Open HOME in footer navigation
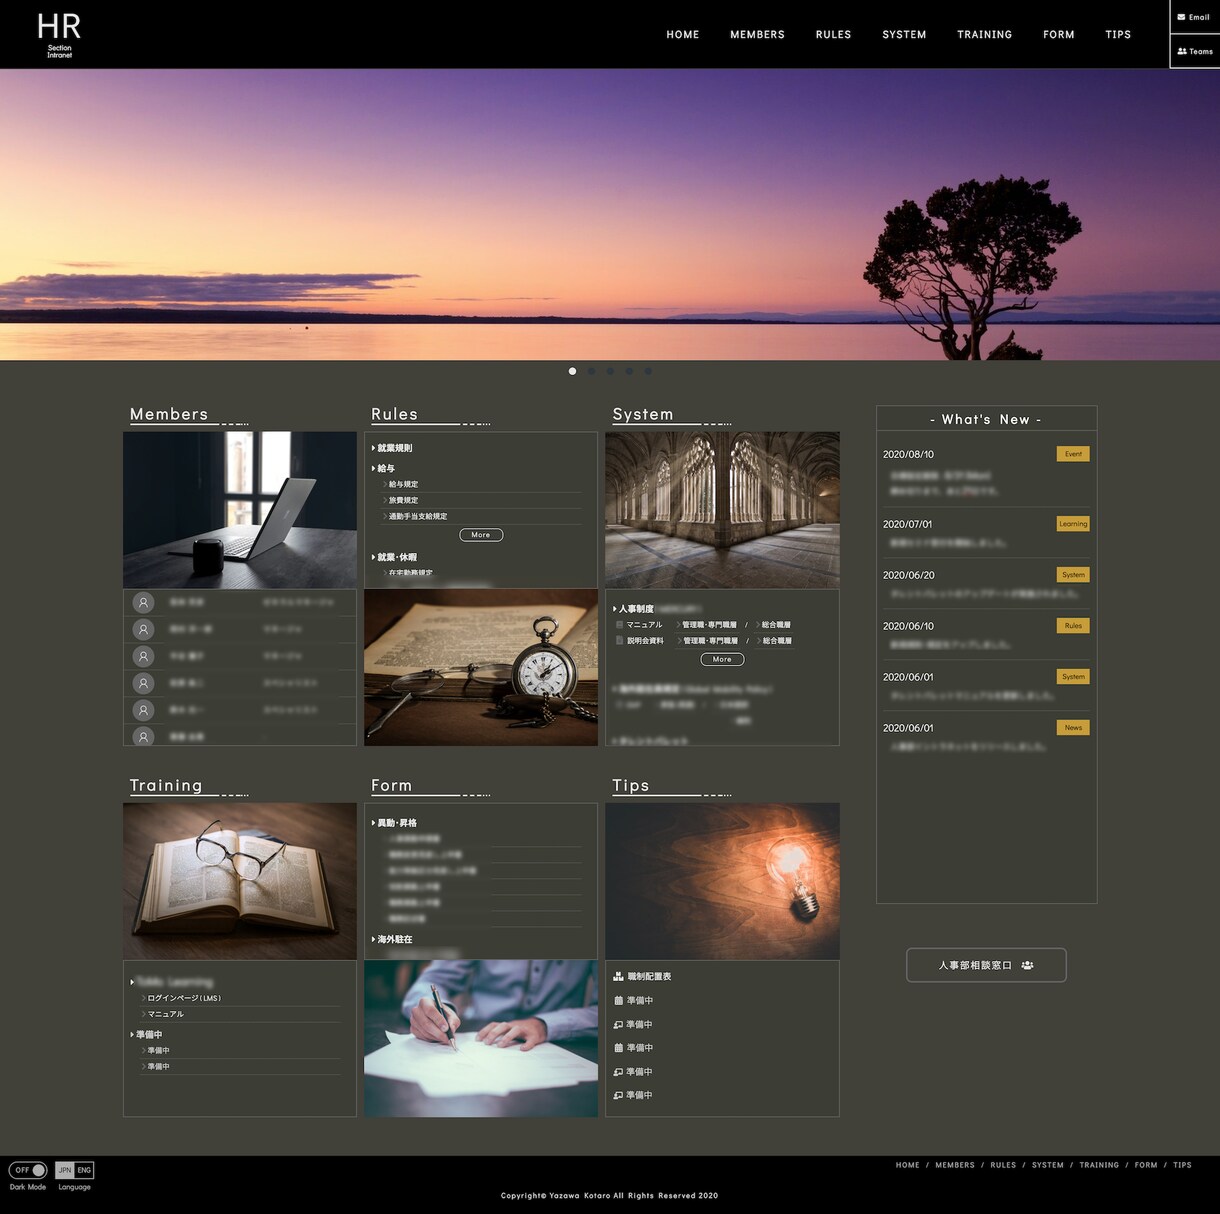 (907, 1165)
